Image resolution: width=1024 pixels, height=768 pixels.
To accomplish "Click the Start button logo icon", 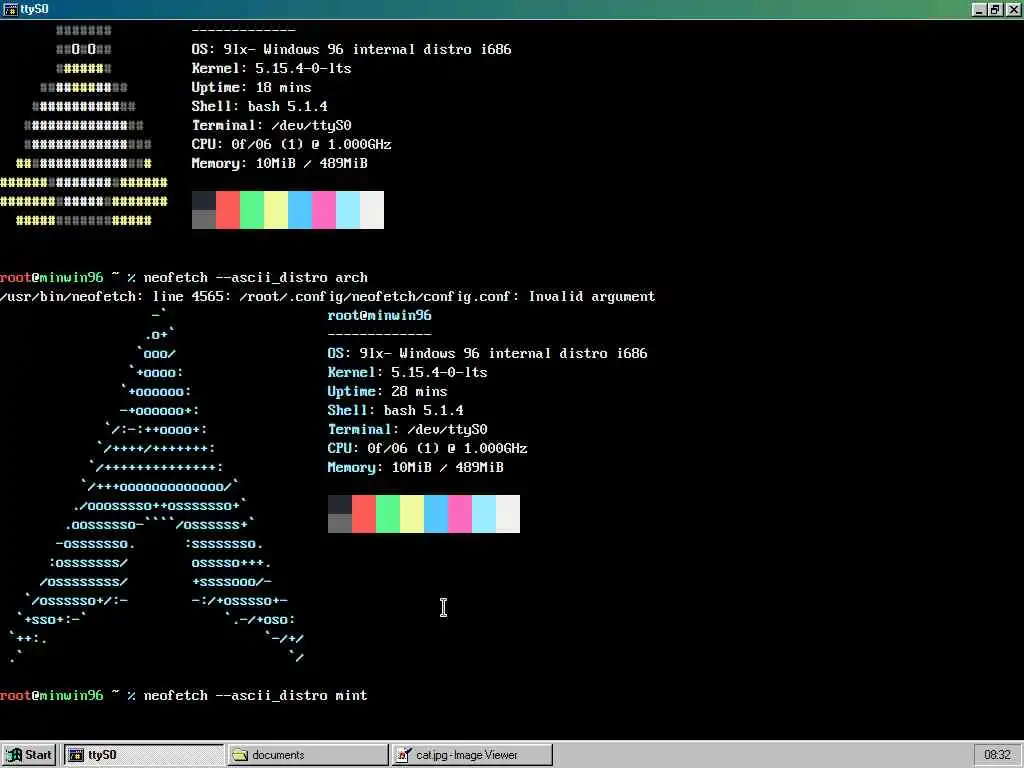I will click(x=13, y=755).
